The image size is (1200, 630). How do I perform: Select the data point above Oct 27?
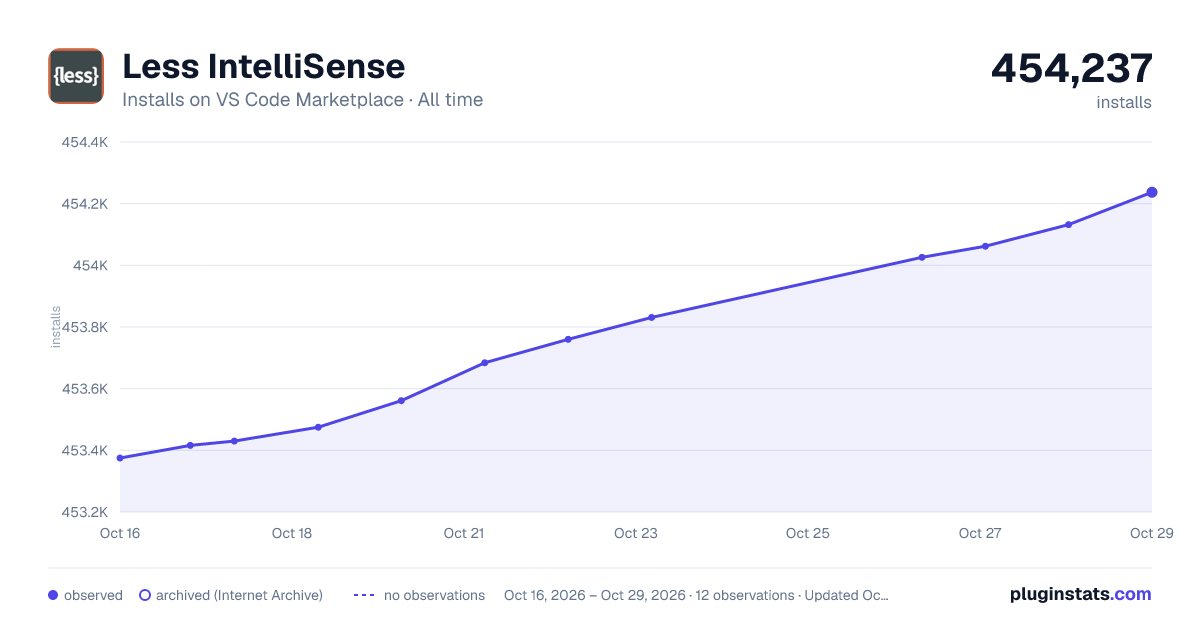point(986,246)
